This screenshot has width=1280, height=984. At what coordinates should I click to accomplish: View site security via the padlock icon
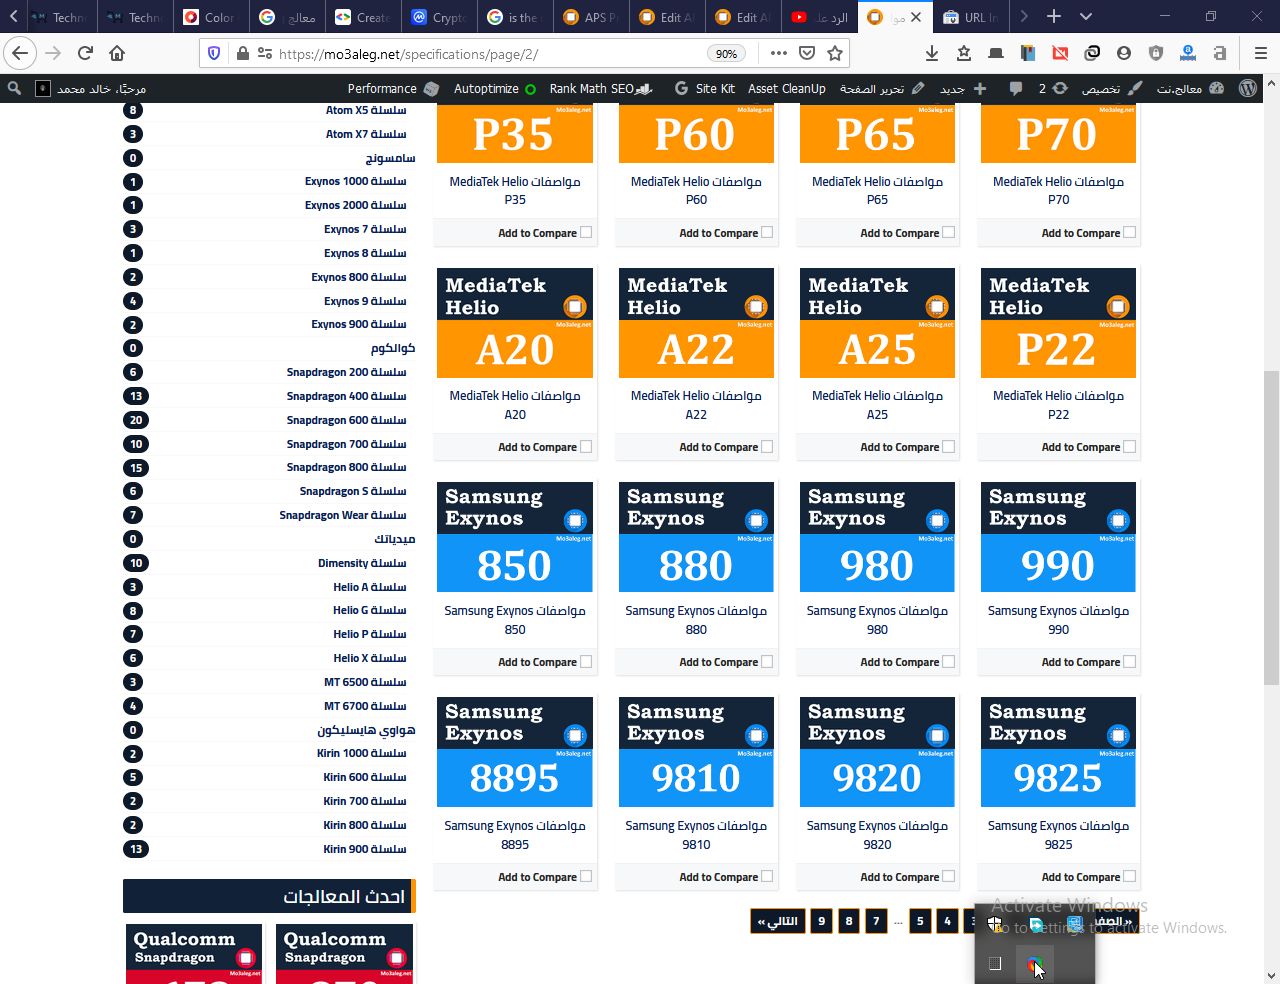click(x=242, y=53)
